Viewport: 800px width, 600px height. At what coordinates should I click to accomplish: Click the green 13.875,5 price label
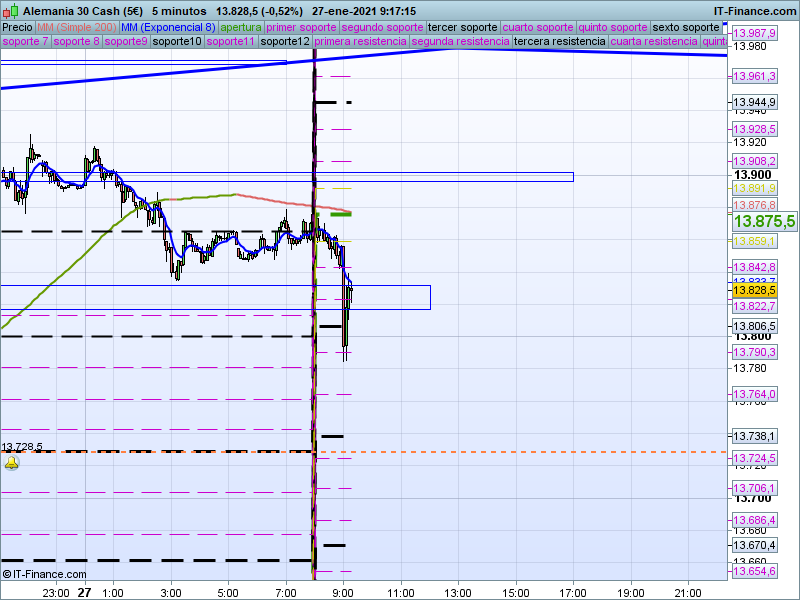tap(764, 221)
